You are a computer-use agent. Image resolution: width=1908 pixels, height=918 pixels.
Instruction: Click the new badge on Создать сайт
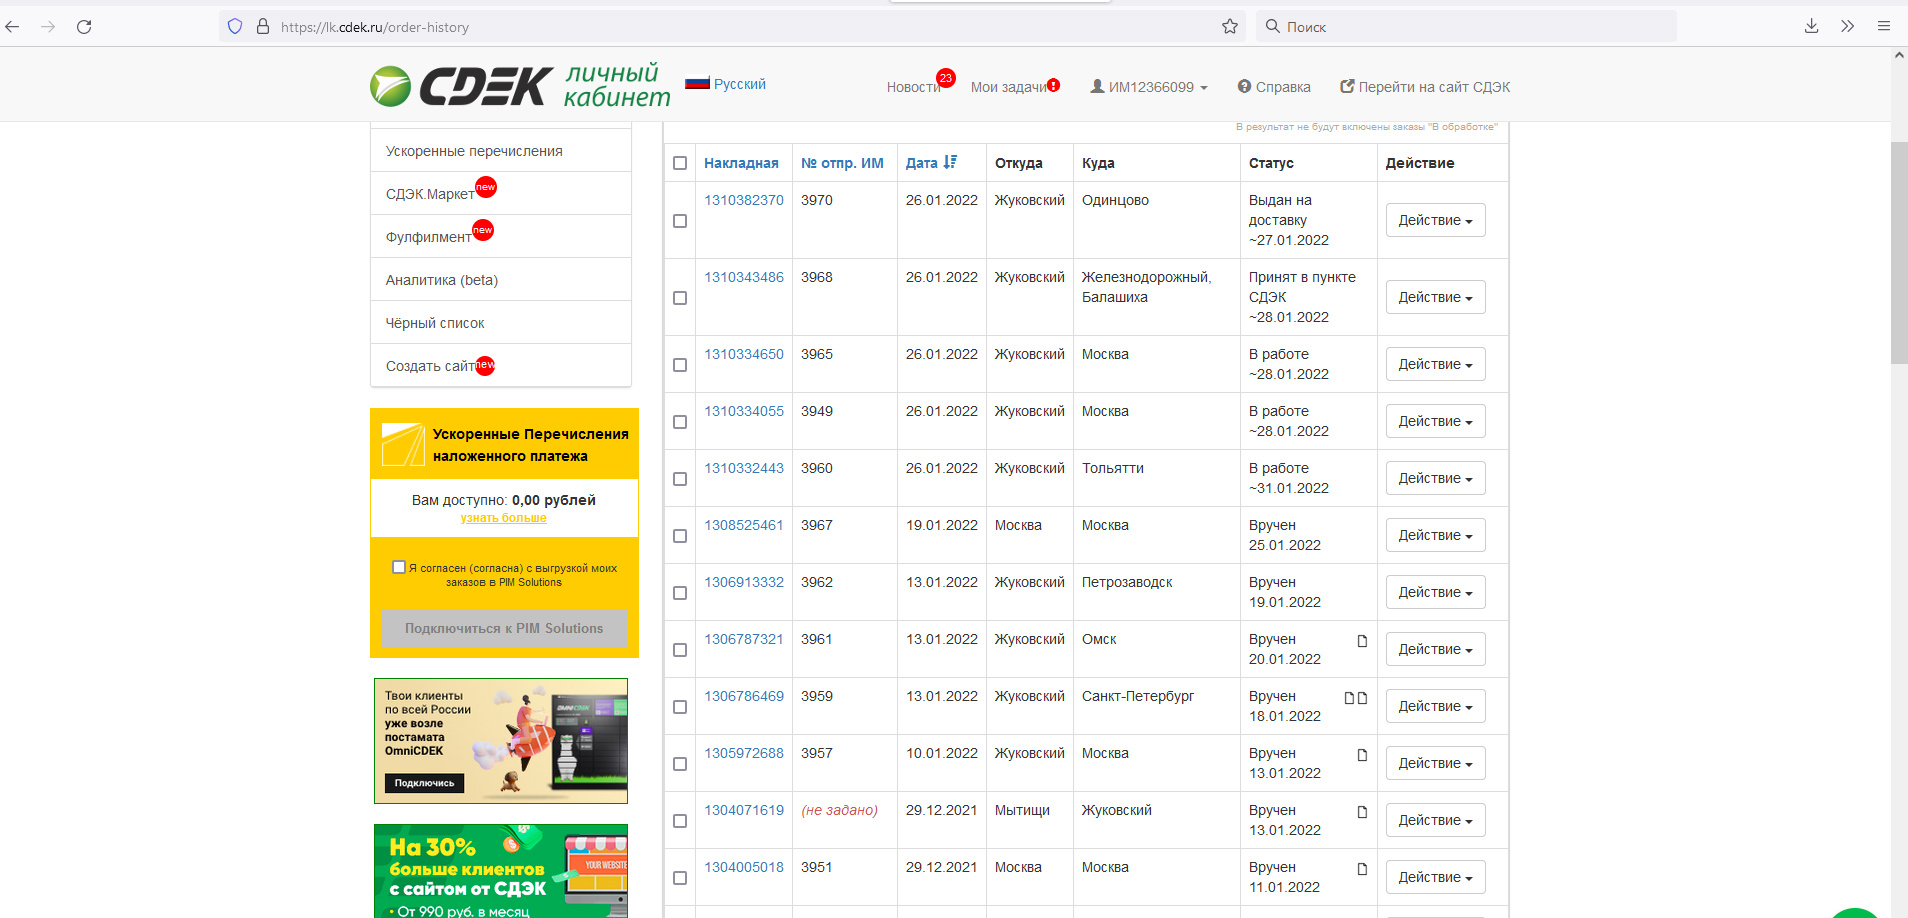tap(485, 365)
